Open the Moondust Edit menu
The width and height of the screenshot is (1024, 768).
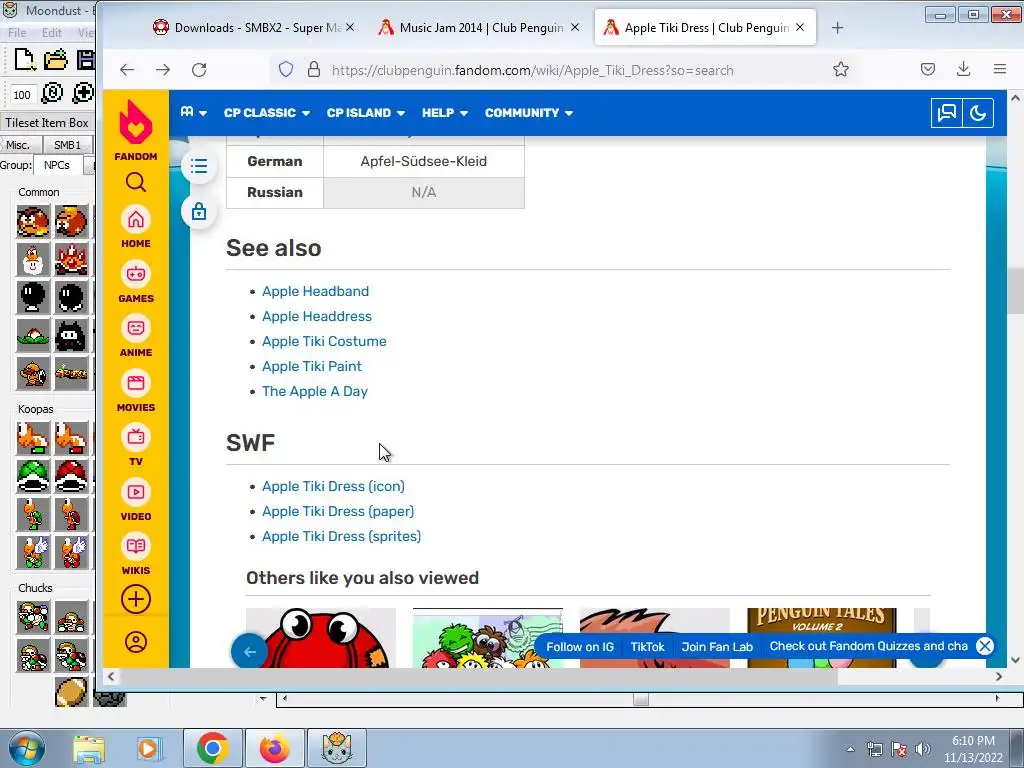click(x=52, y=33)
